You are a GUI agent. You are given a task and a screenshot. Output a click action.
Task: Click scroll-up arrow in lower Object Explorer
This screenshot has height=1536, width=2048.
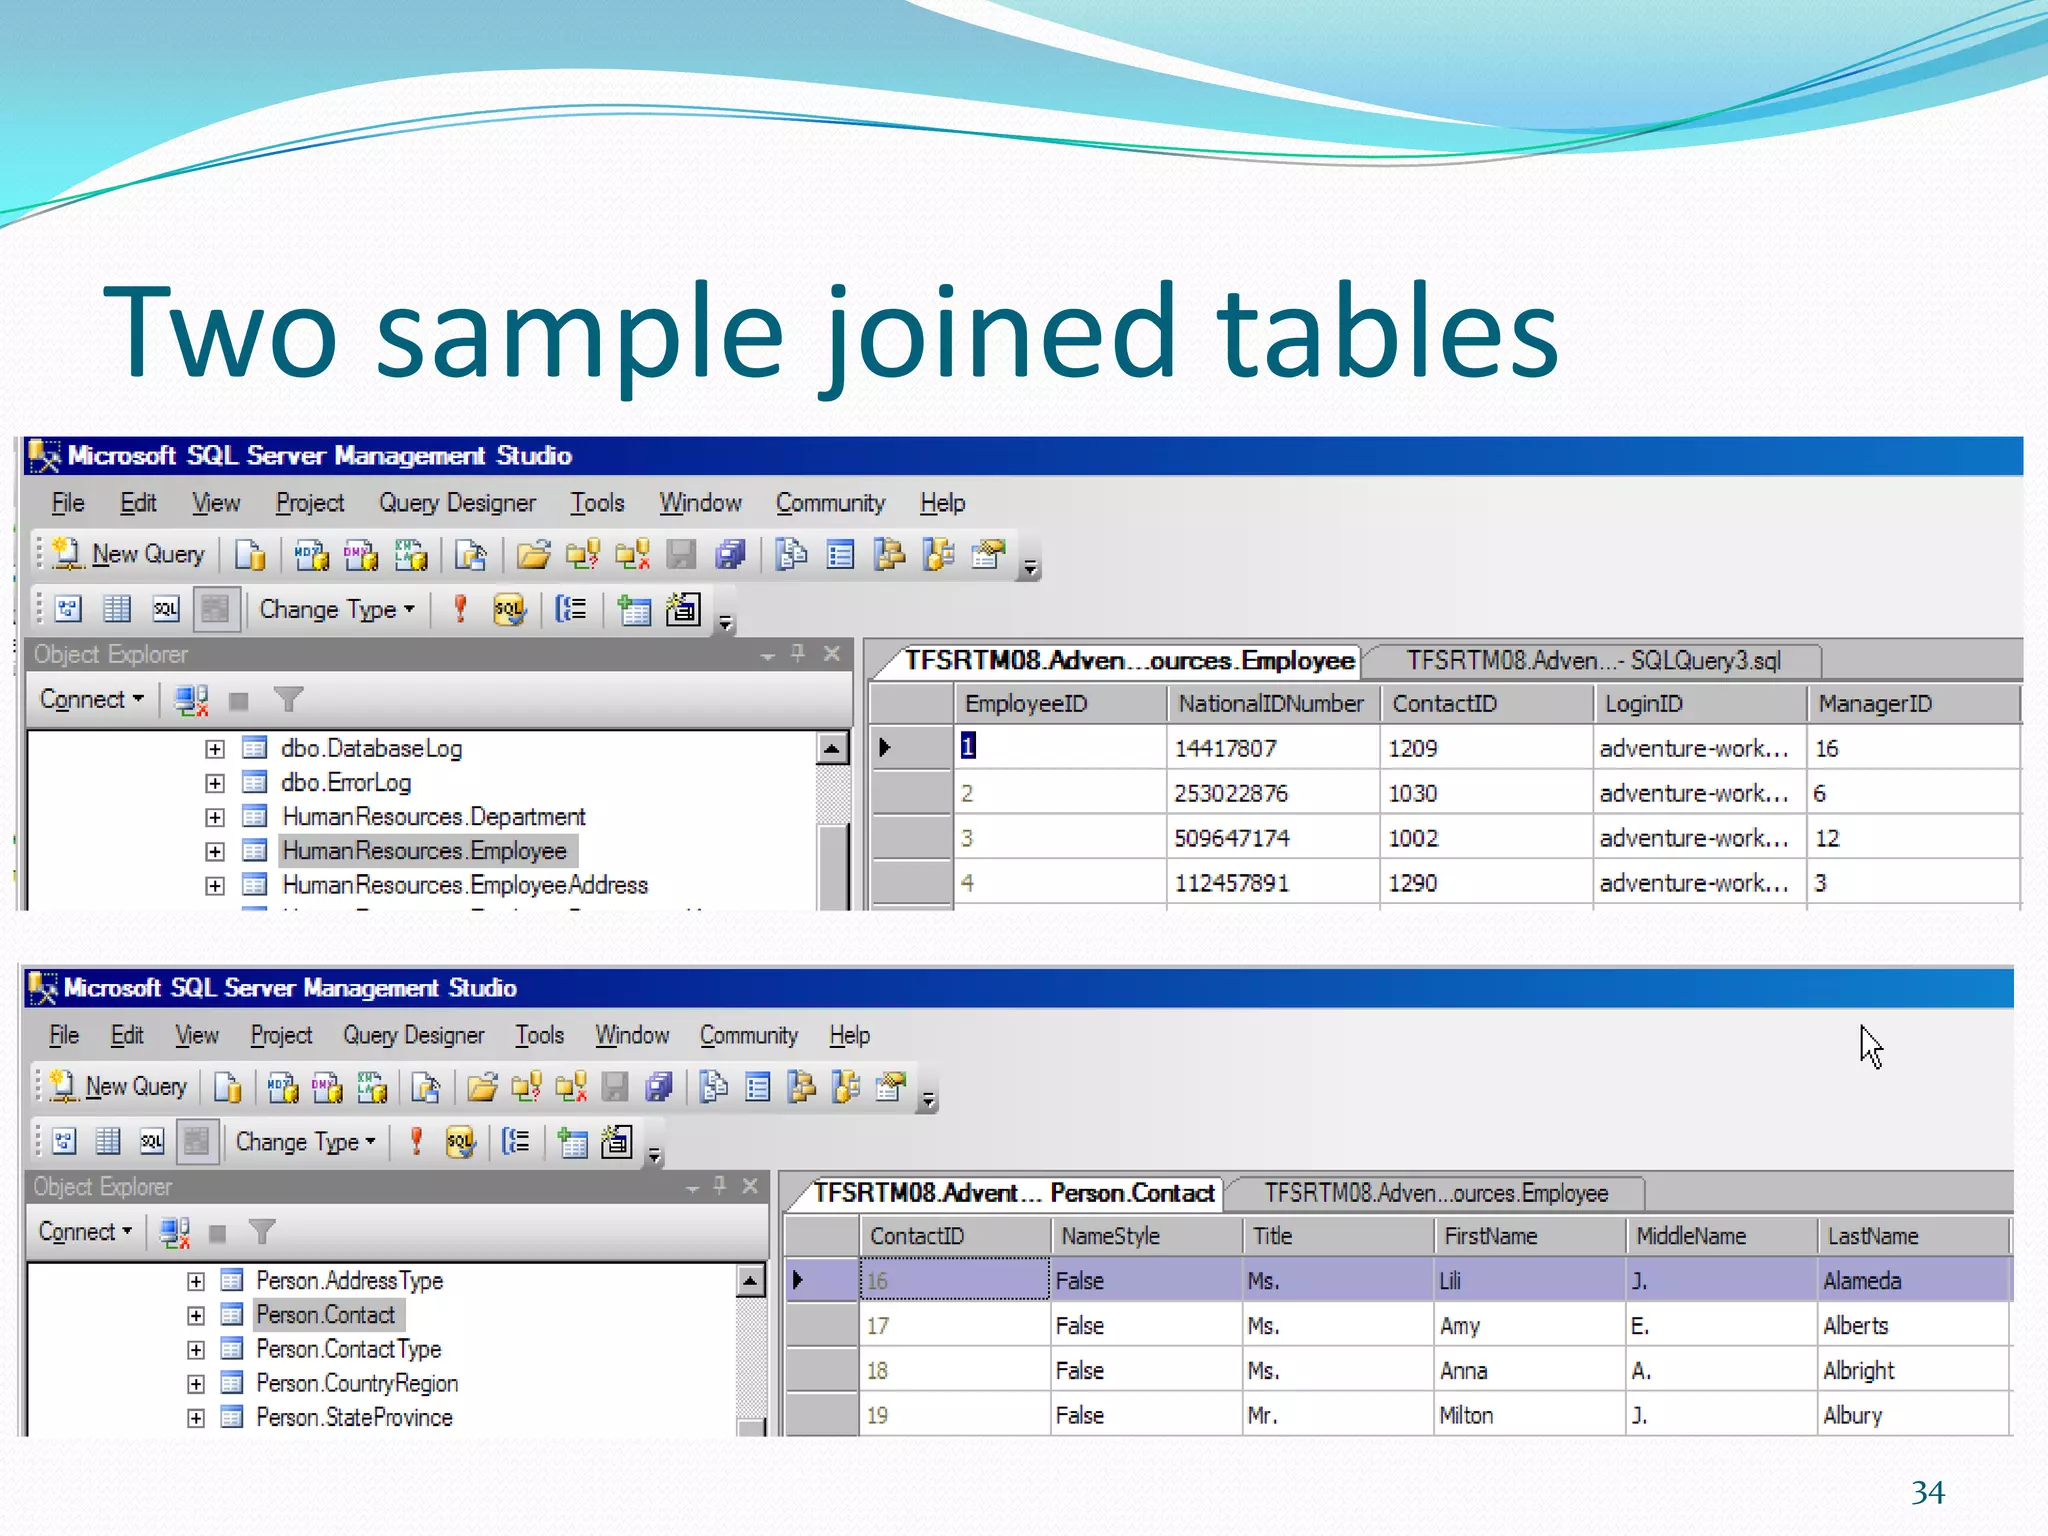[x=751, y=1280]
